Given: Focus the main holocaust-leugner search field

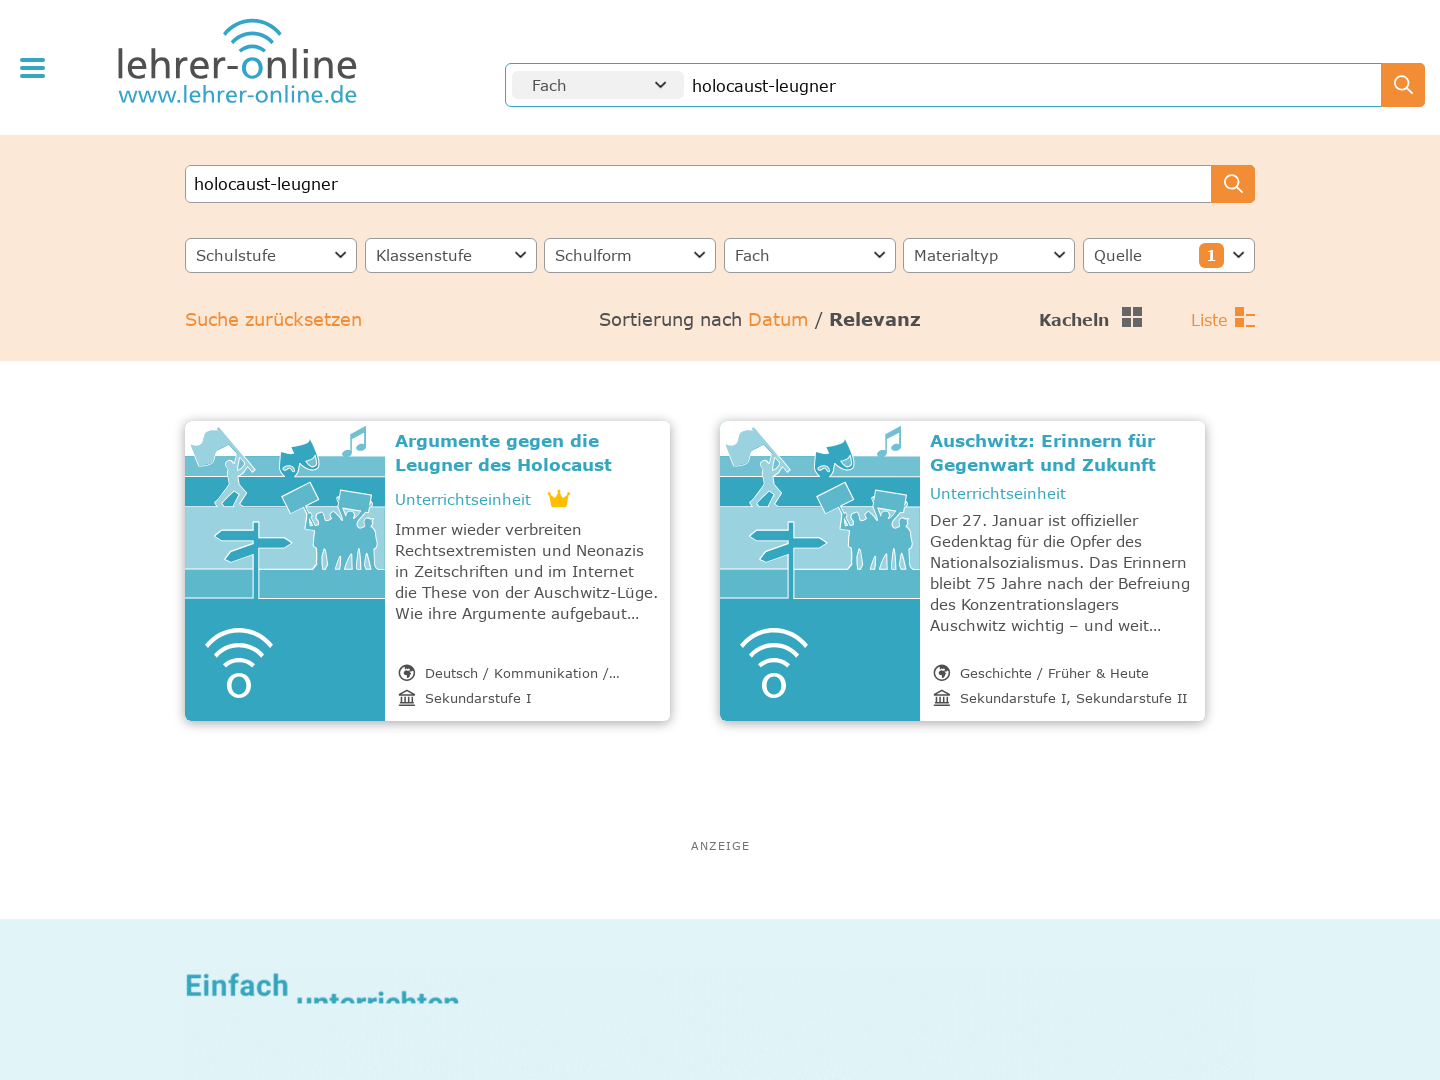Looking at the screenshot, I should (x=698, y=184).
